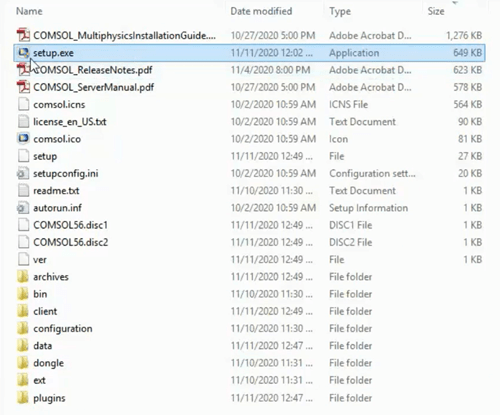
Task: Click the Configuration sett... type cell
Action: pyautogui.click(x=372, y=174)
